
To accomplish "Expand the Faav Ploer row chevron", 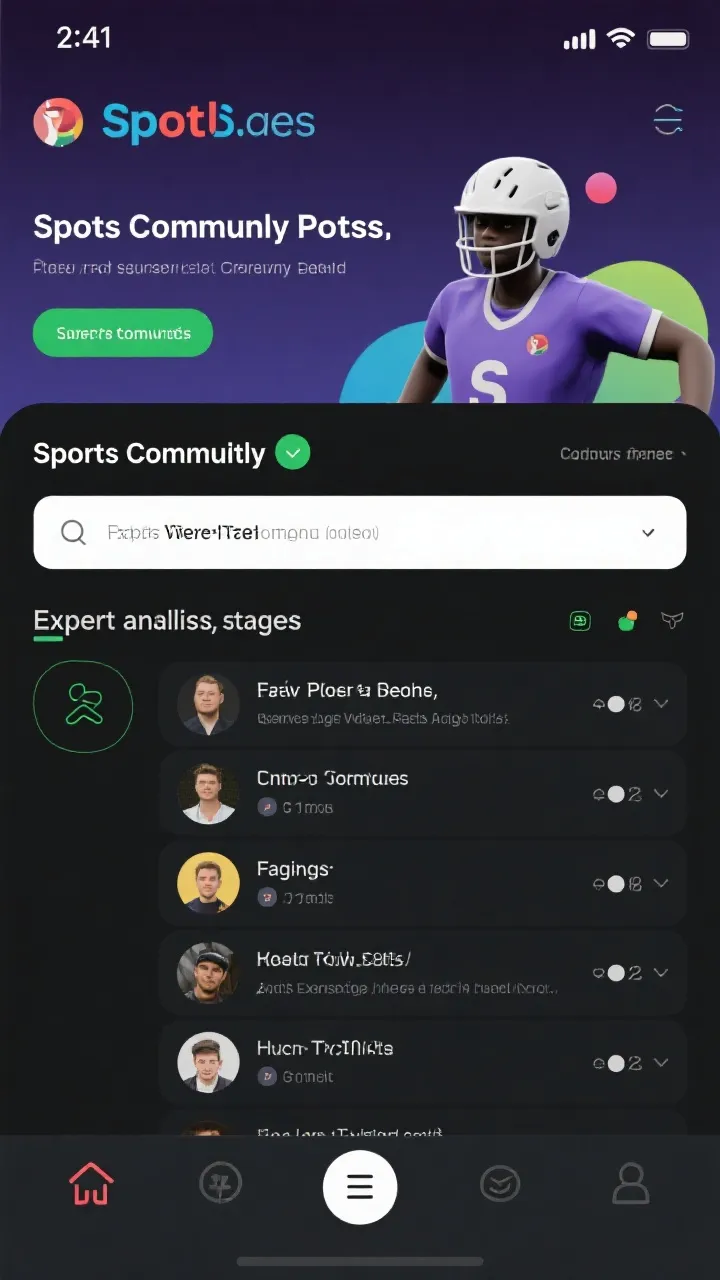I will tap(661, 704).
